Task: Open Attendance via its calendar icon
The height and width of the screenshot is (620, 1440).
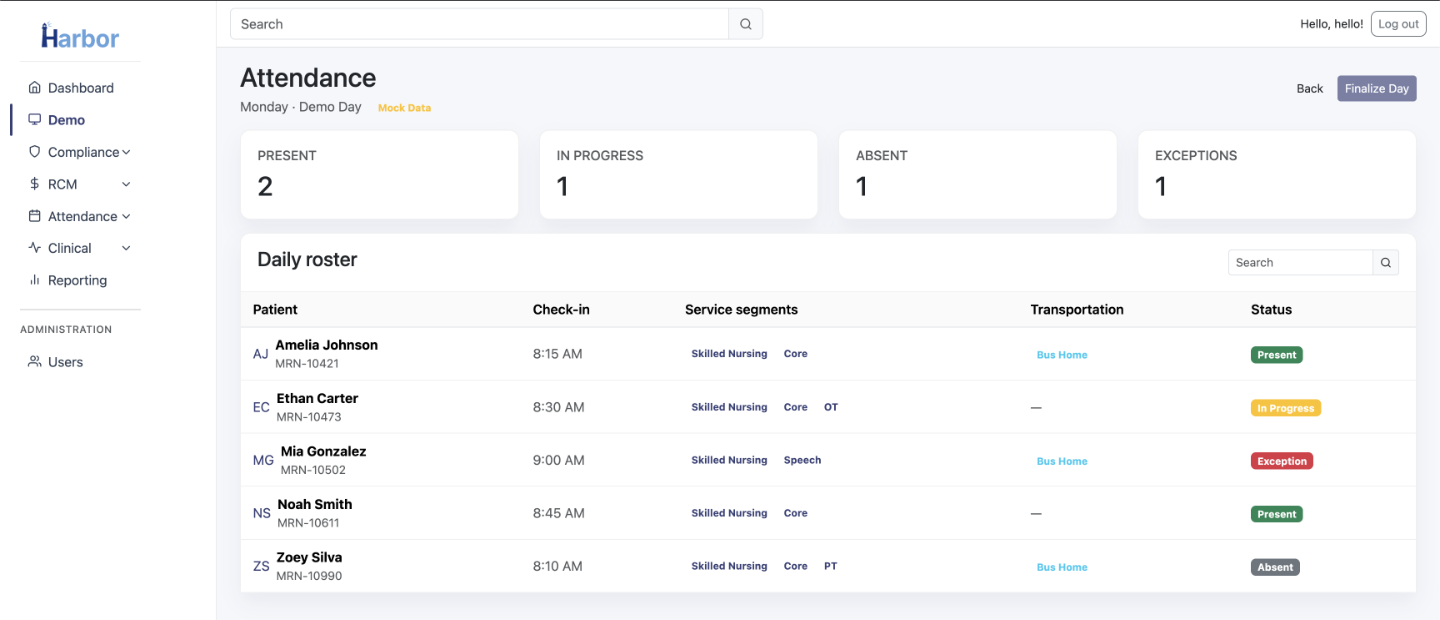Action: click(x=33, y=215)
